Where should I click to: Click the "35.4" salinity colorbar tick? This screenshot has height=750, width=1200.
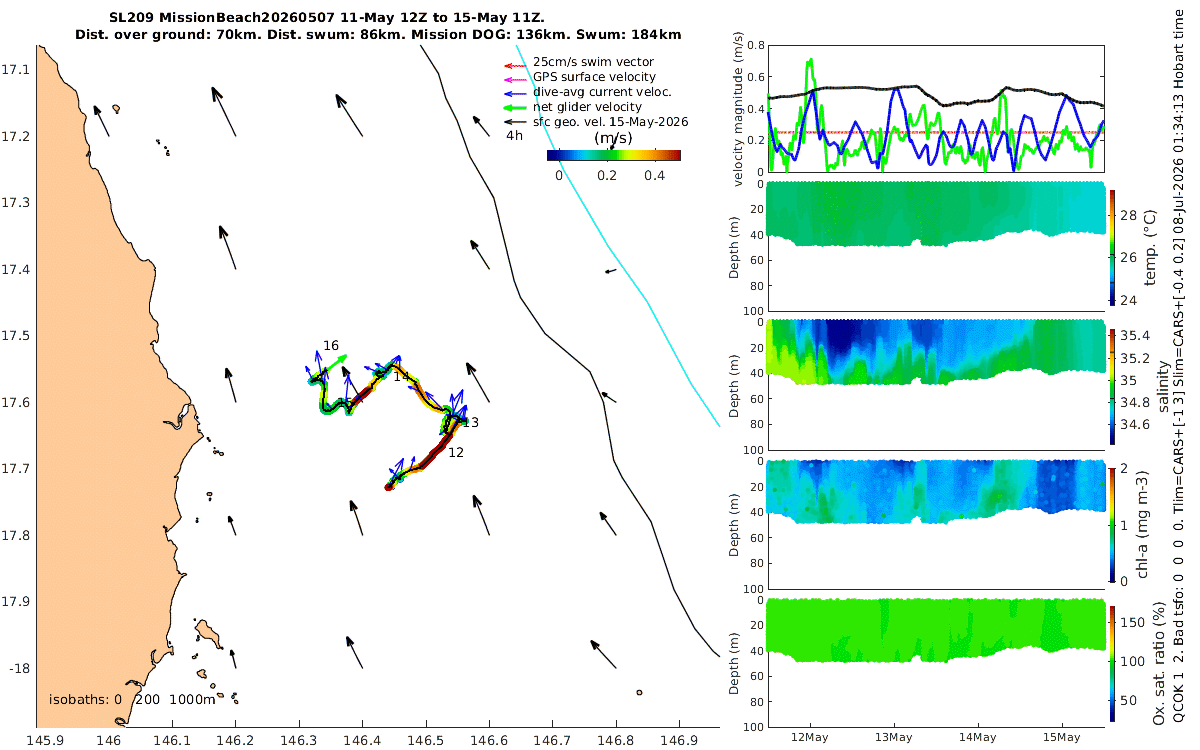(1135, 335)
